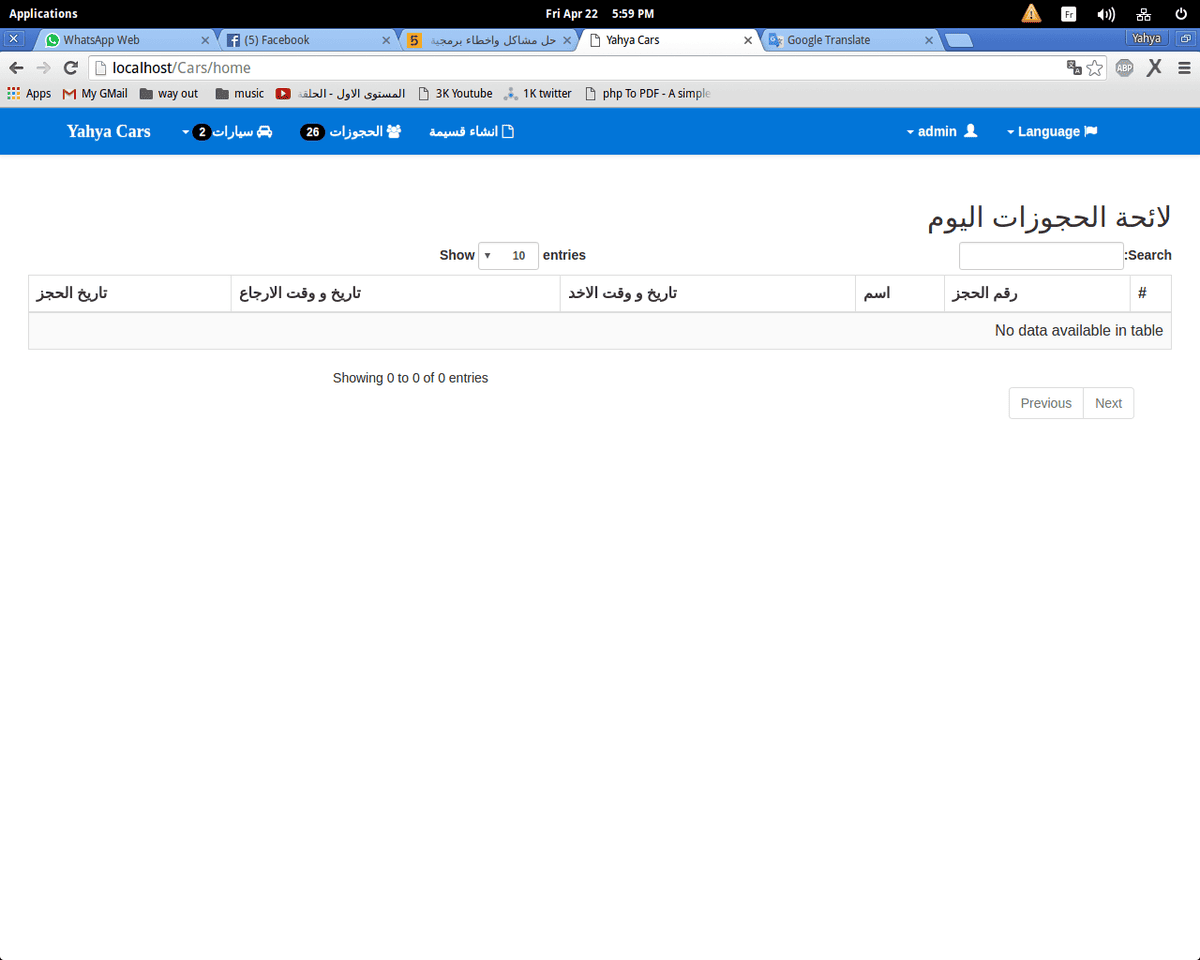Open the php To PDF bookmark
This screenshot has width=1200, height=960.
[647, 93]
